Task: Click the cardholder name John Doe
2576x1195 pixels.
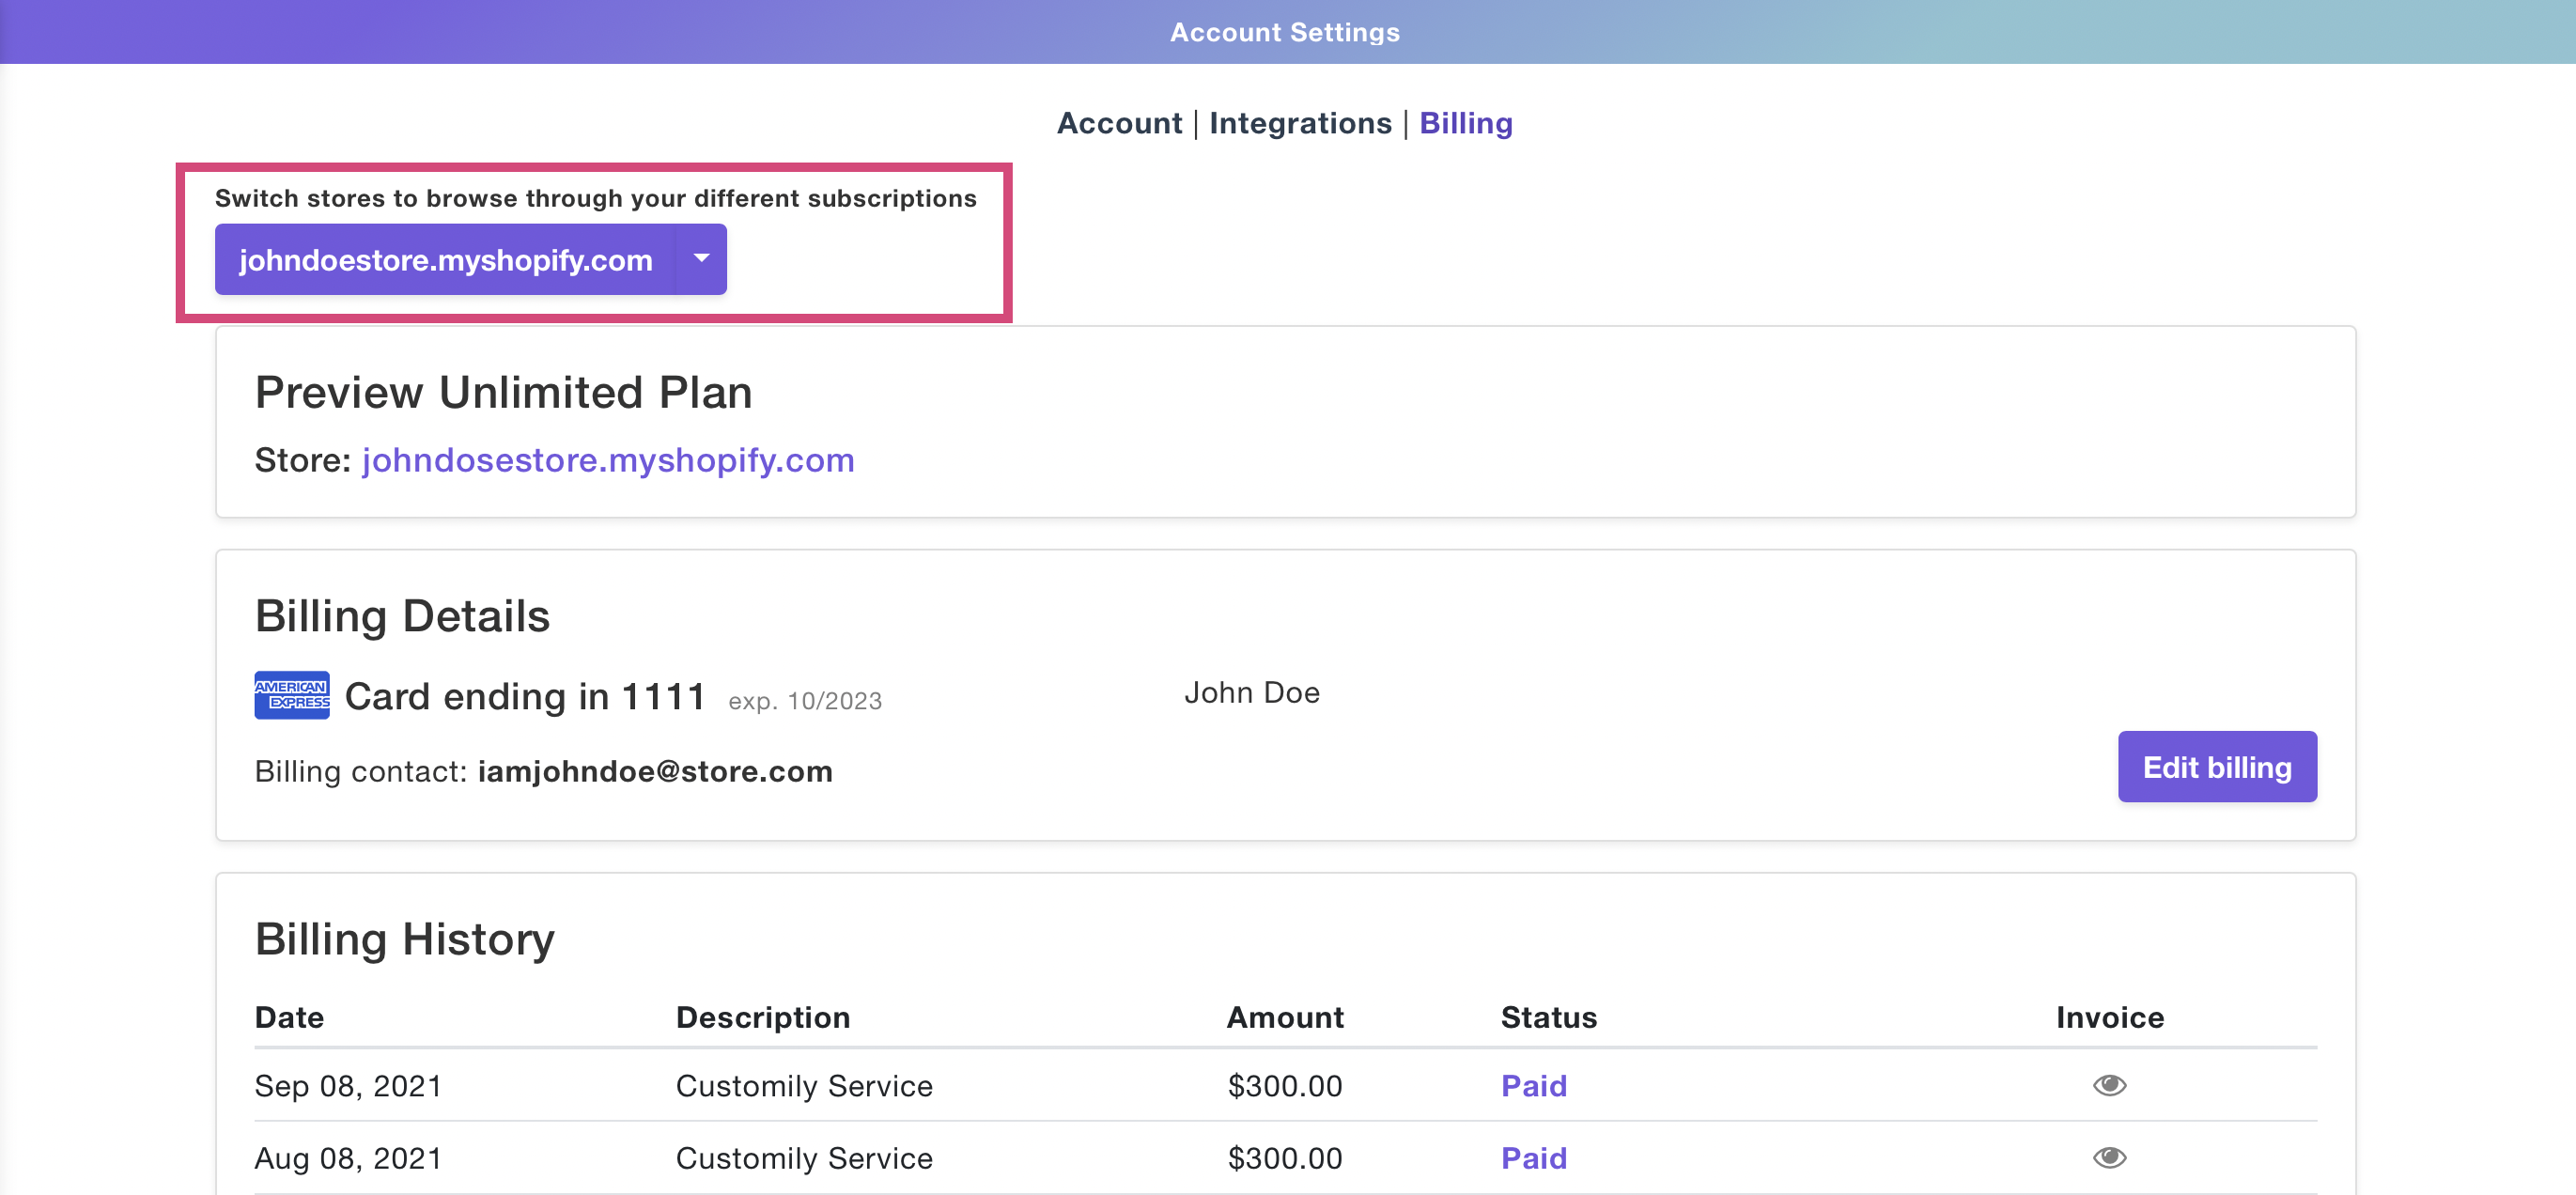Action: click(1251, 692)
